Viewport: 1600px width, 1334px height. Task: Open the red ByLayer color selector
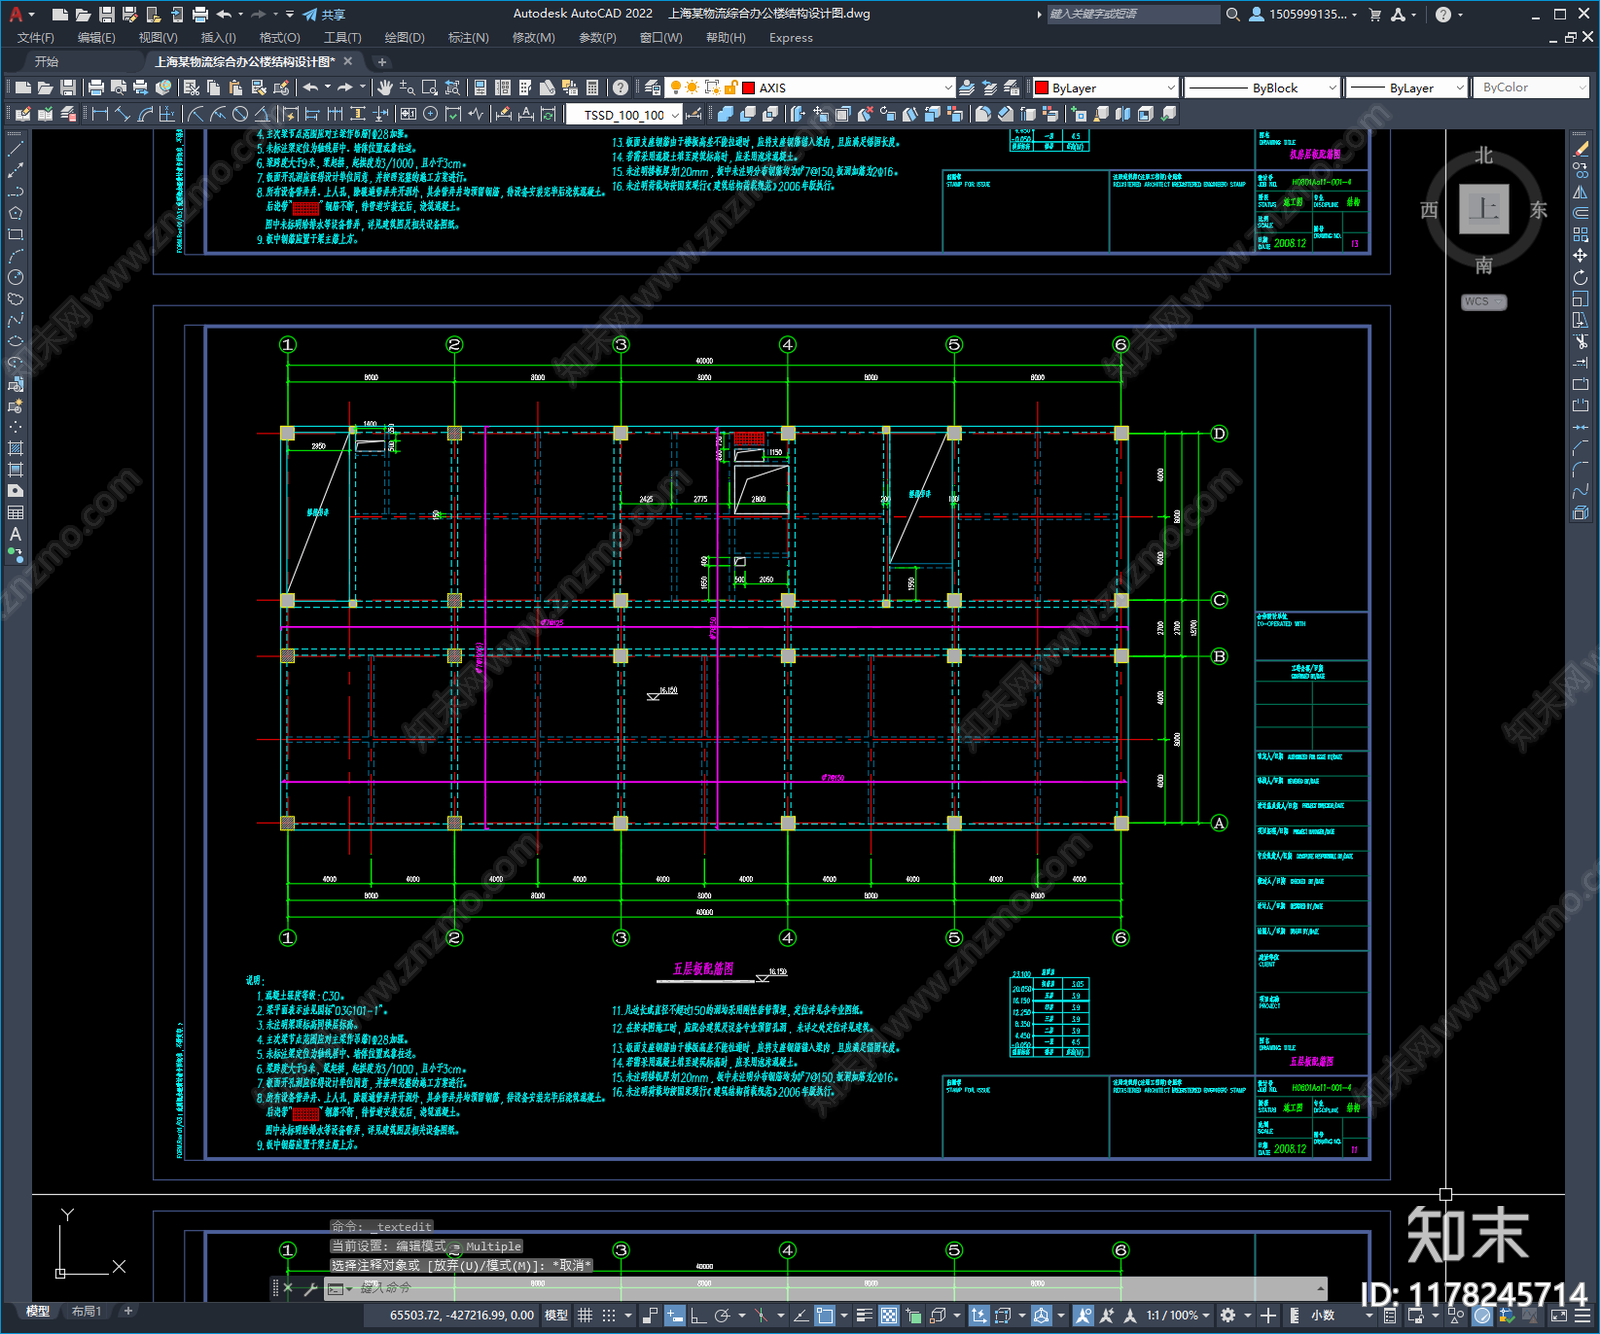[x=1105, y=88]
